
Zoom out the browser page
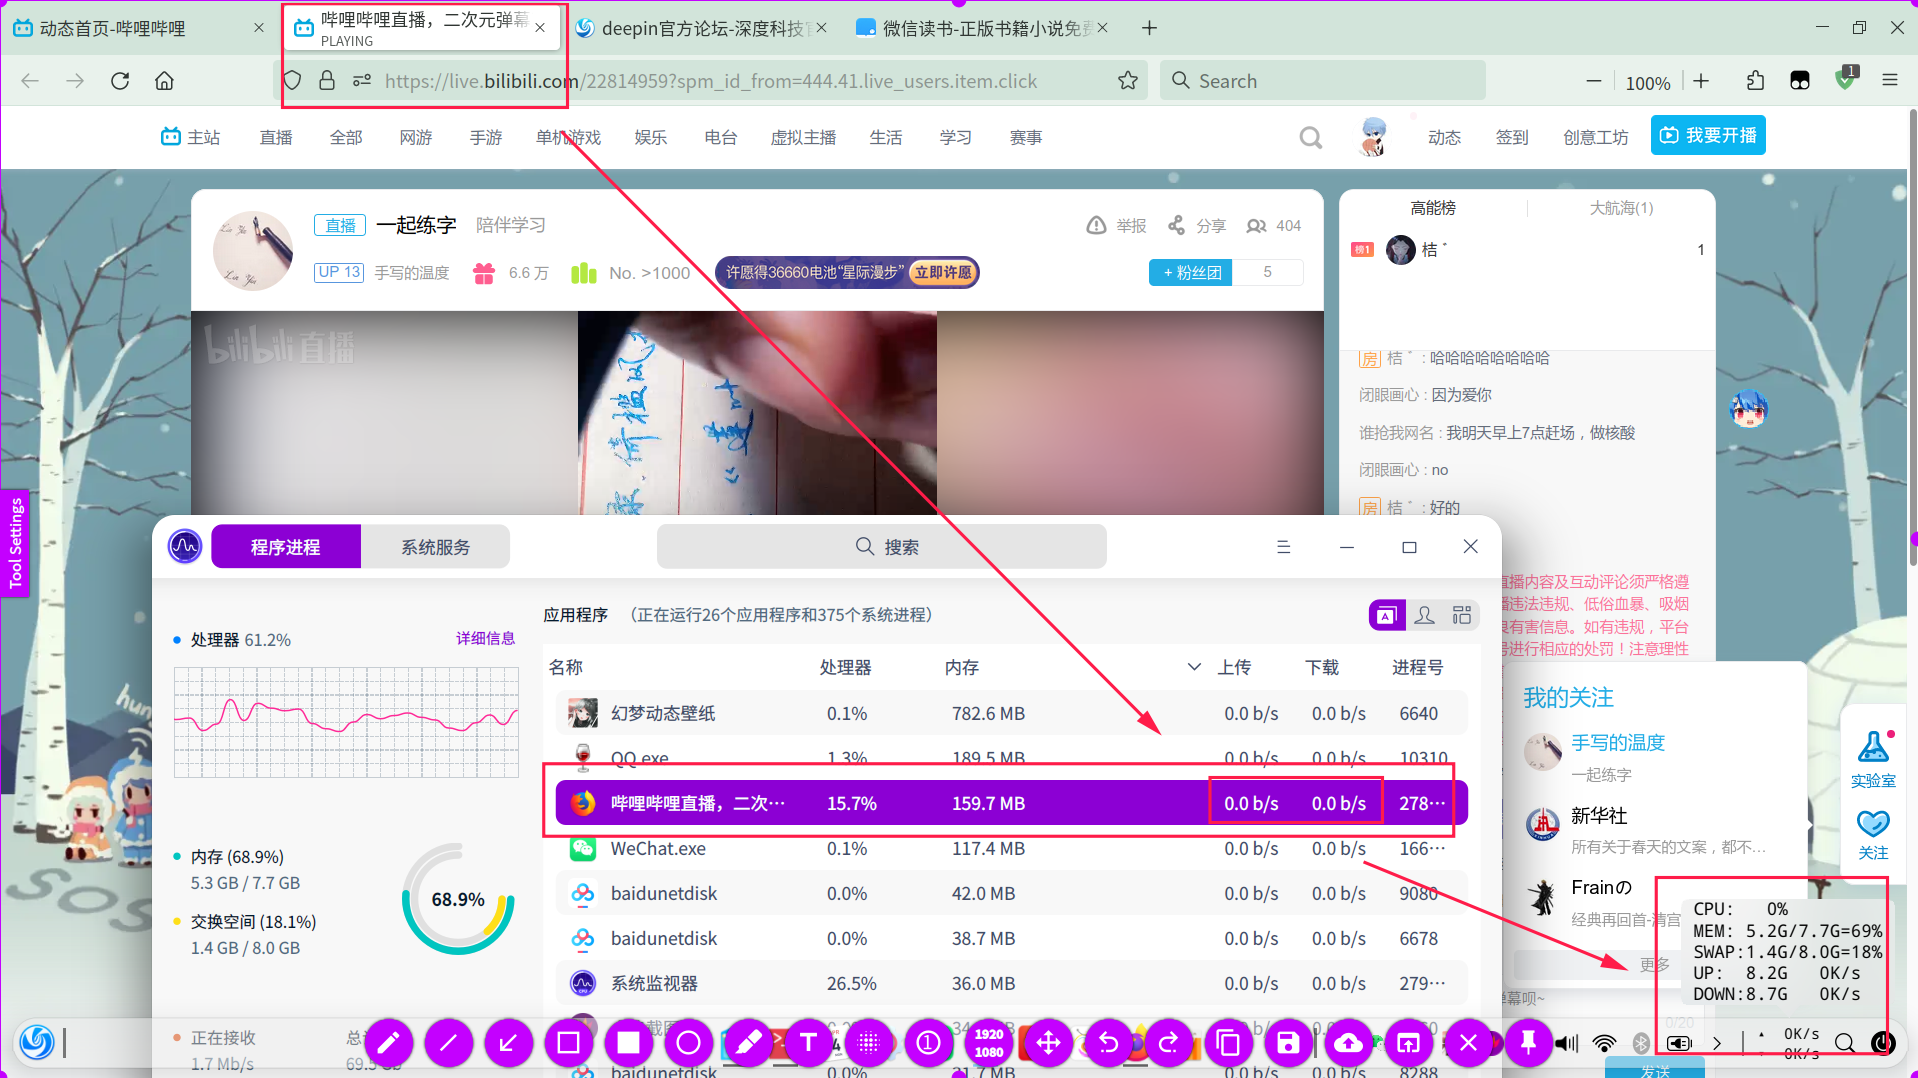click(1594, 81)
